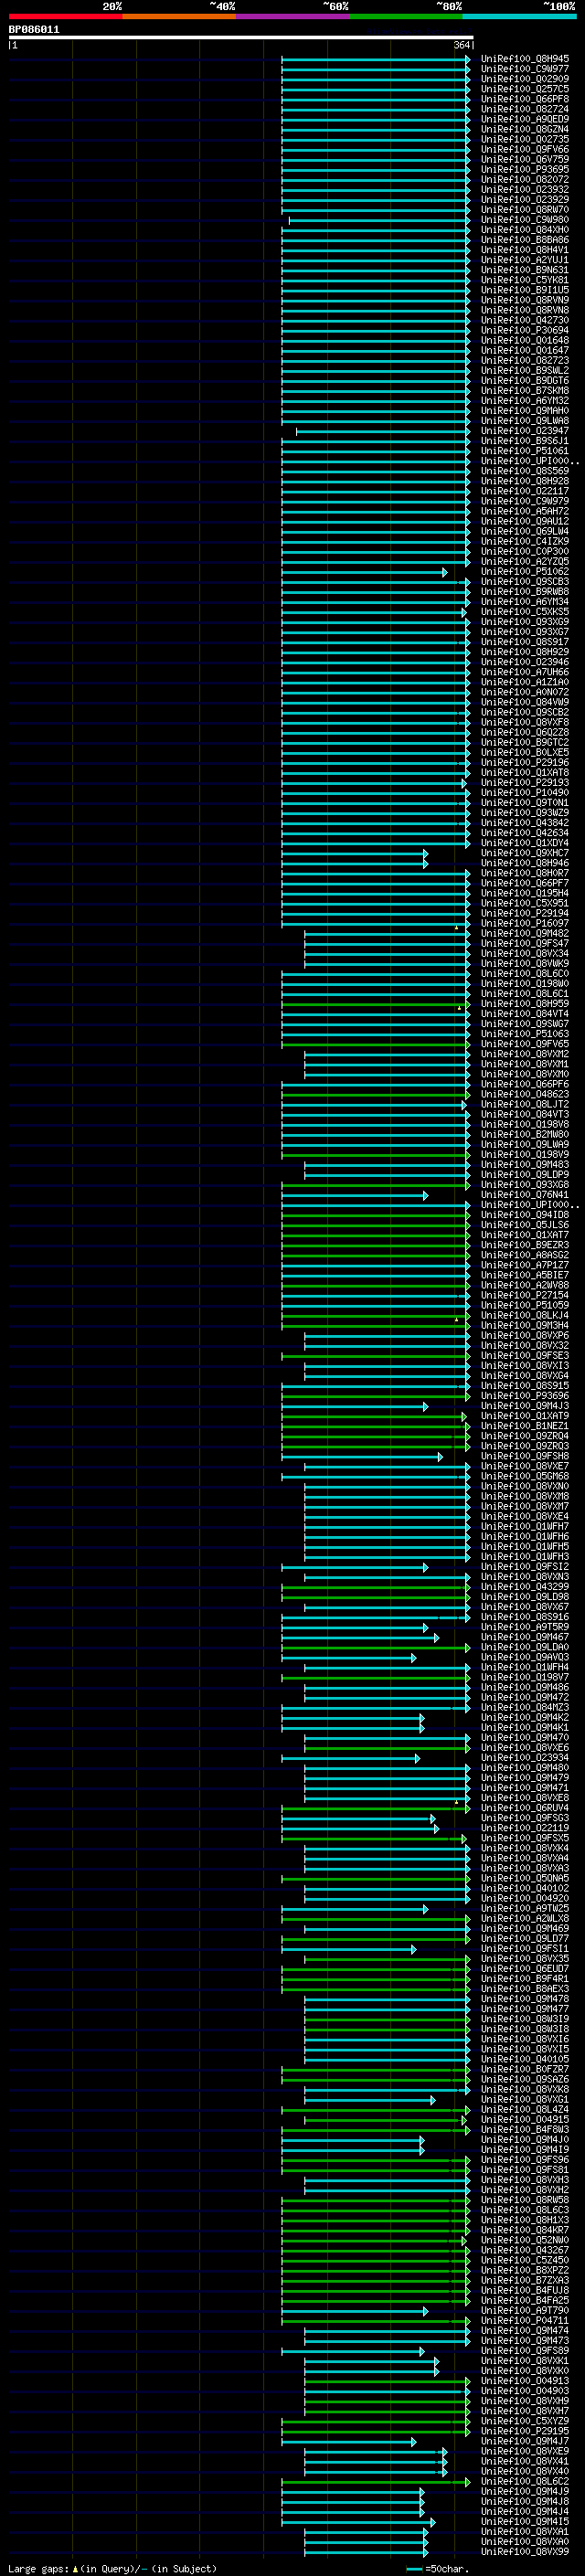
Task: Click the alignment bar for UniRef100_C9W980
Action: pyautogui.click(x=379, y=220)
